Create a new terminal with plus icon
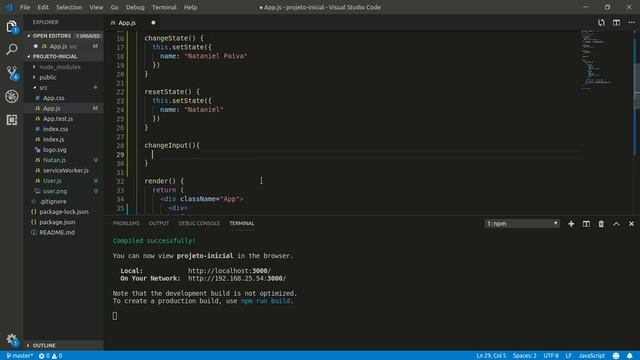Image resolution: width=640 pixels, height=360 pixels. click(x=571, y=224)
